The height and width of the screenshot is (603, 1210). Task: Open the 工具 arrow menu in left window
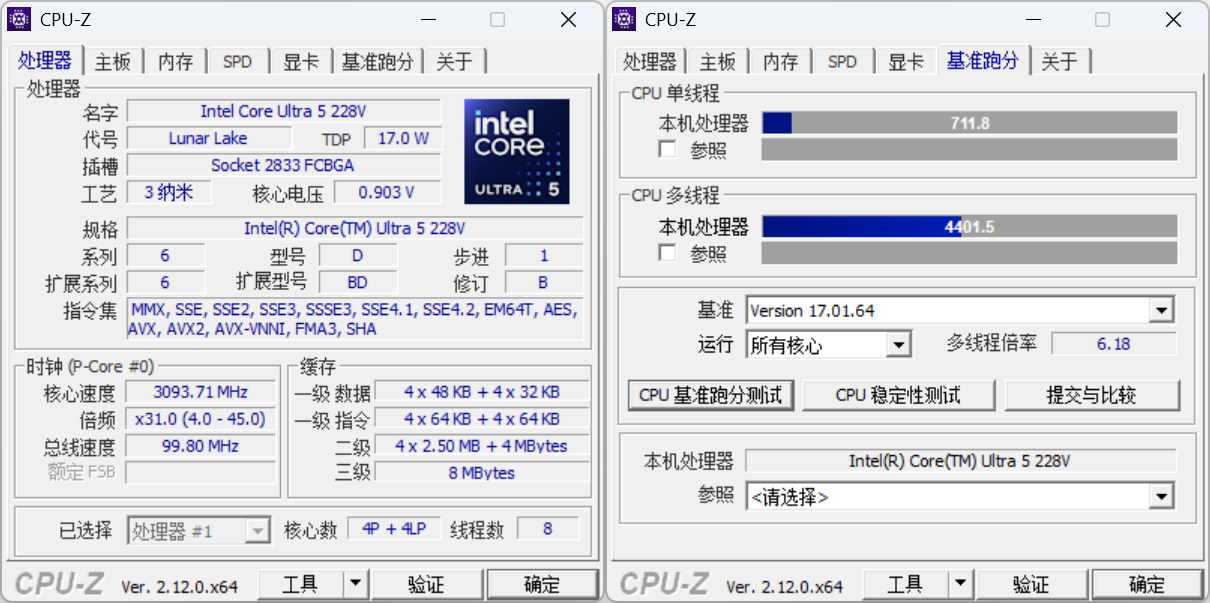[x=355, y=584]
